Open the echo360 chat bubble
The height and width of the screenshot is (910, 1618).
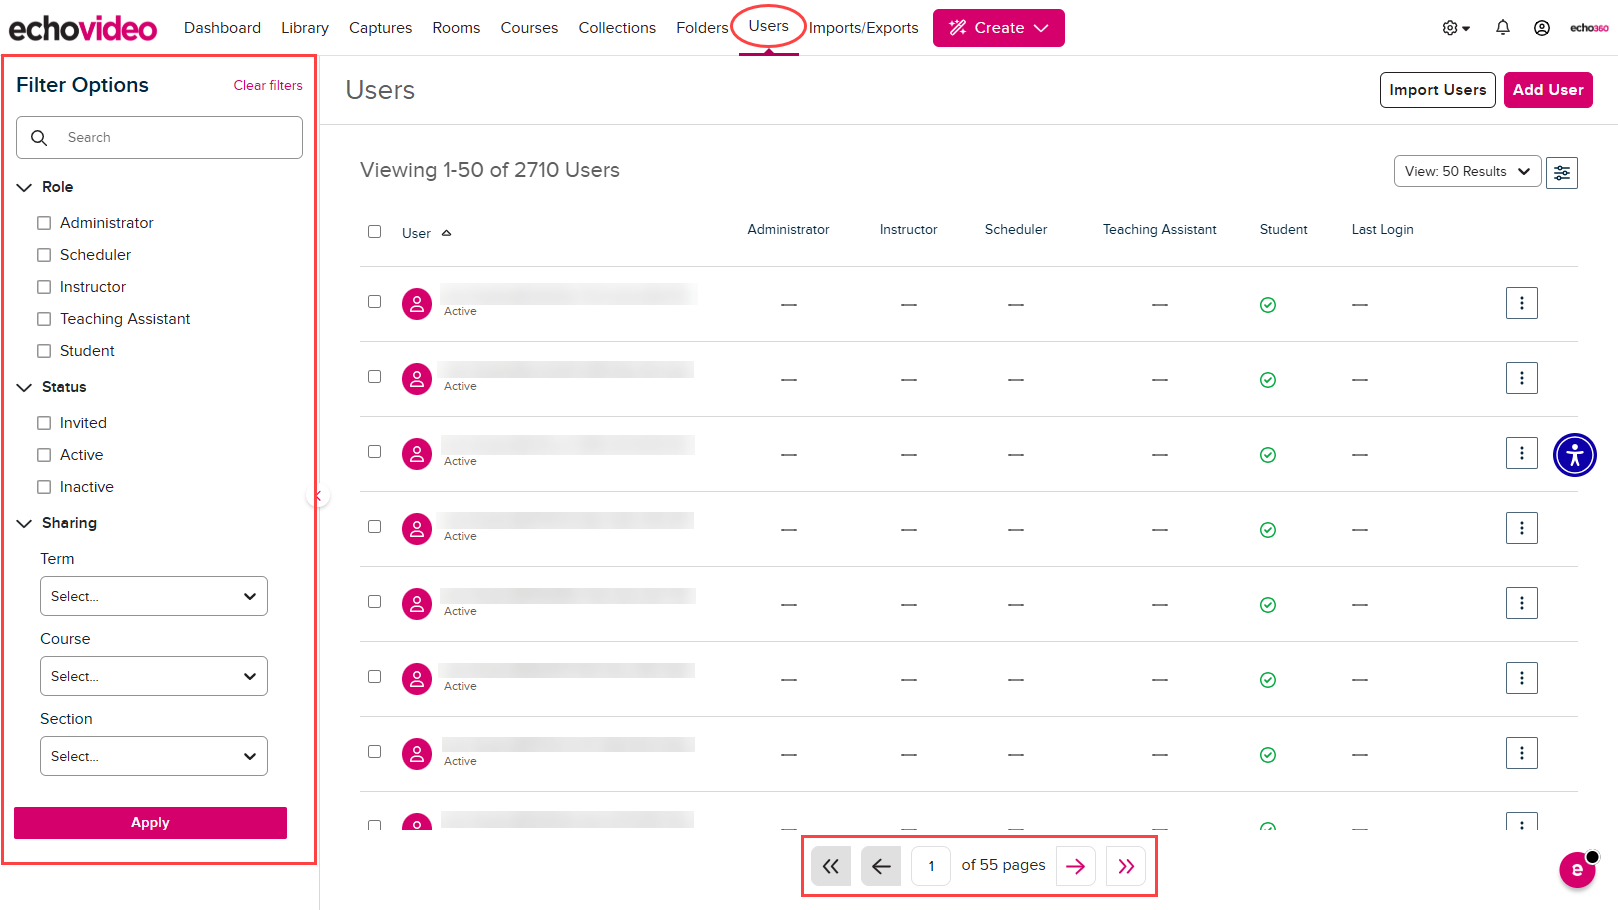[1577, 870]
